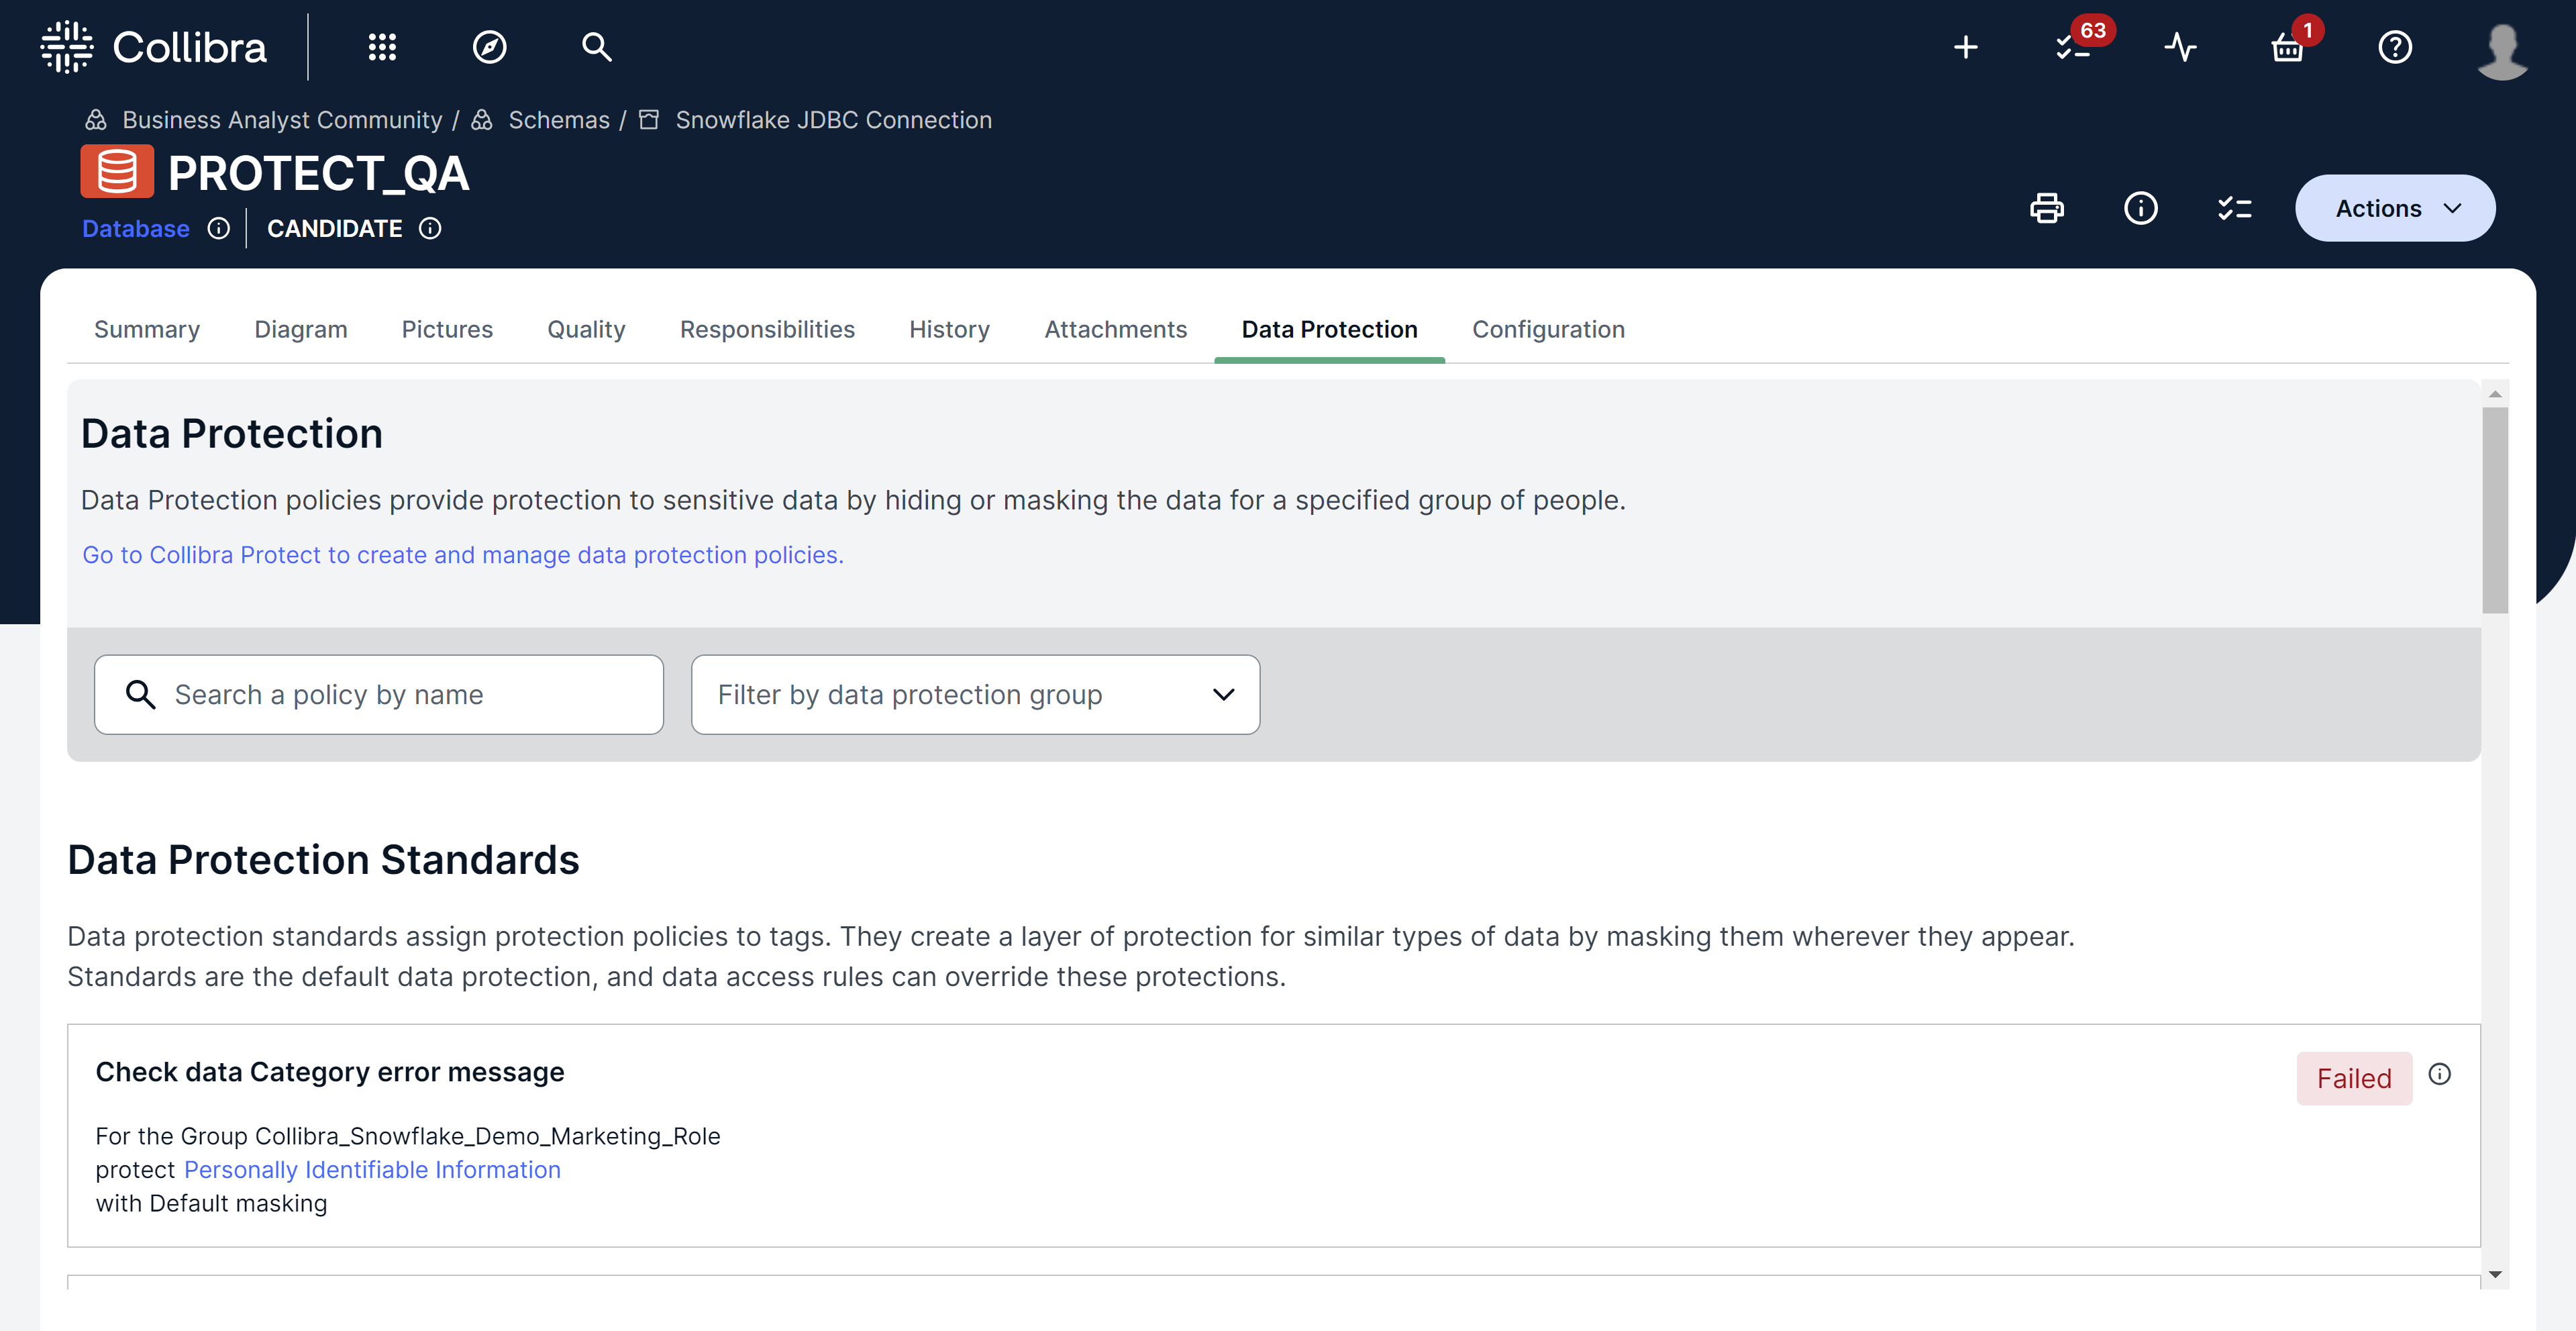Click the checklist icon beside Actions
The width and height of the screenshot is (2576, 1331).
point(2235,208)
